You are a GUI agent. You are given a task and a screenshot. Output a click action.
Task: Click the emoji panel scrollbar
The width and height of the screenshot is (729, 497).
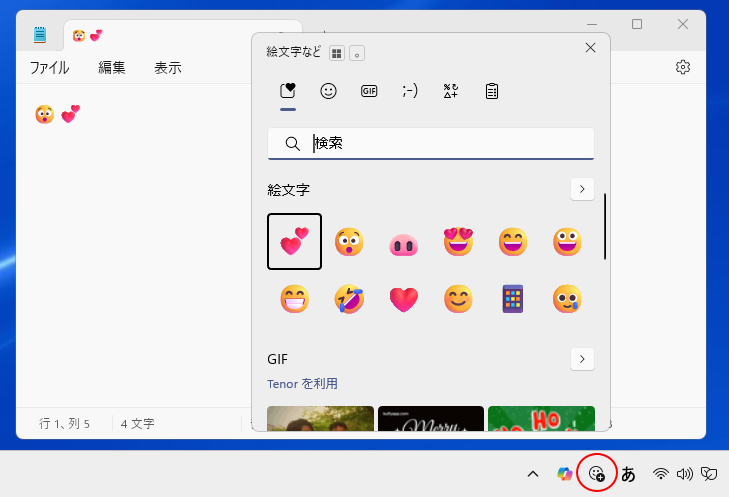(604, 226)
